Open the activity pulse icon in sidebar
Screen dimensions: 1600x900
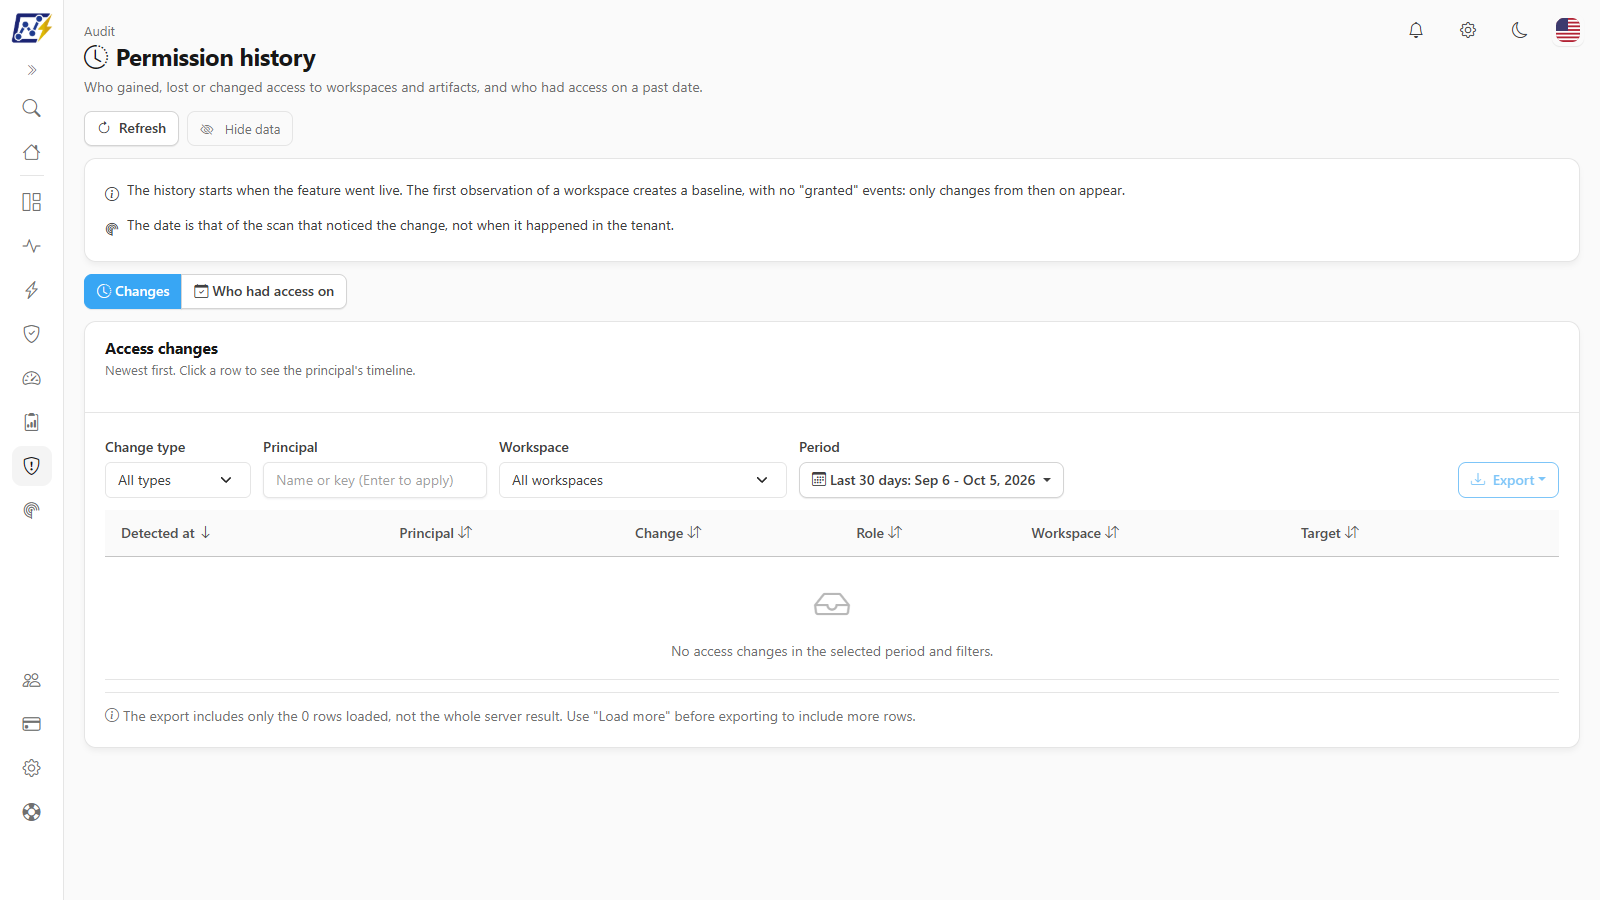(x=32, y=246)
